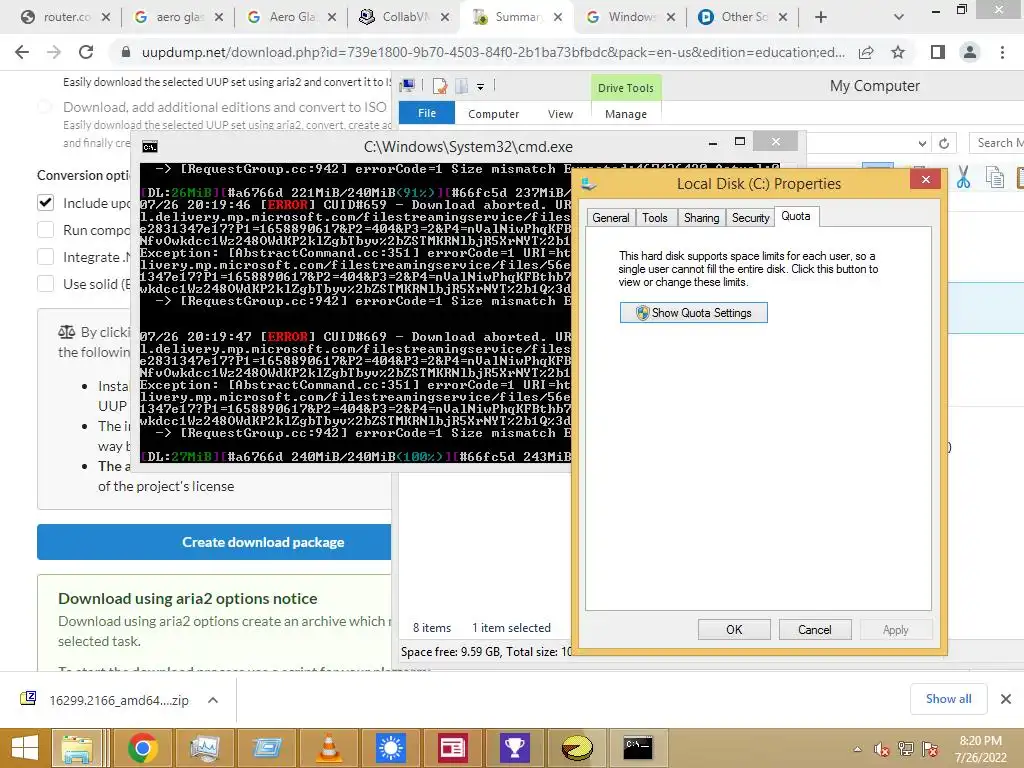Toggle Chrome side panel icon
Screen dimensions: 1024x768
coord(938,52)
